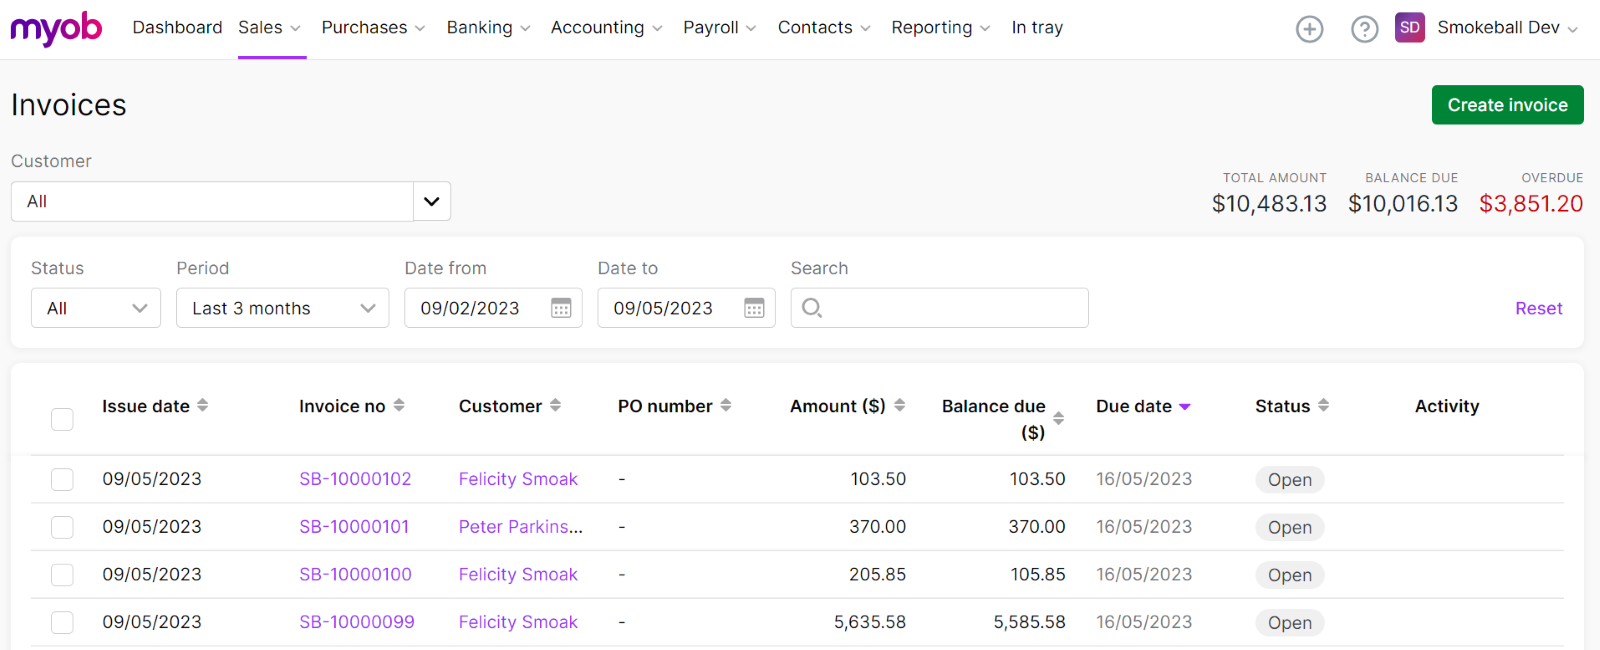Select checkbox for invoice SB-10000102
The height and width of the screenshot is (650, 1600).
click(x=62, y=480)
